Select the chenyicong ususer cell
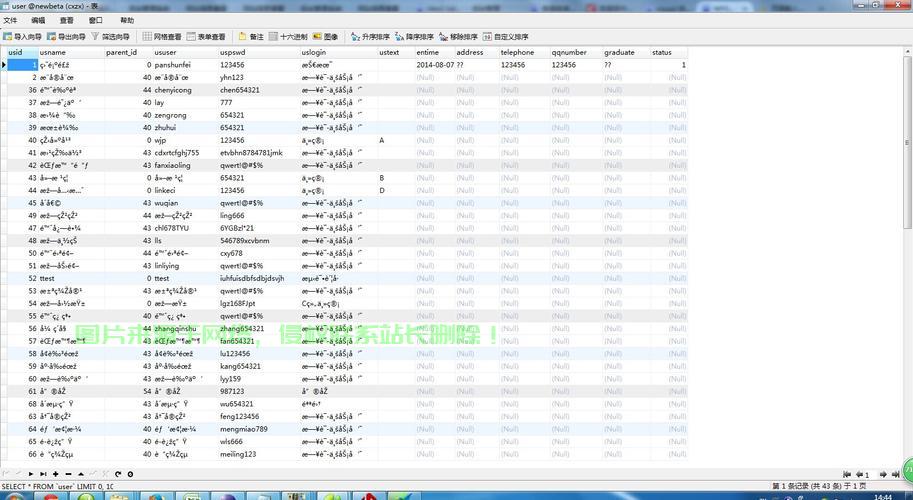This screenshot has width=913, height=500. click(x=185, y=90)
